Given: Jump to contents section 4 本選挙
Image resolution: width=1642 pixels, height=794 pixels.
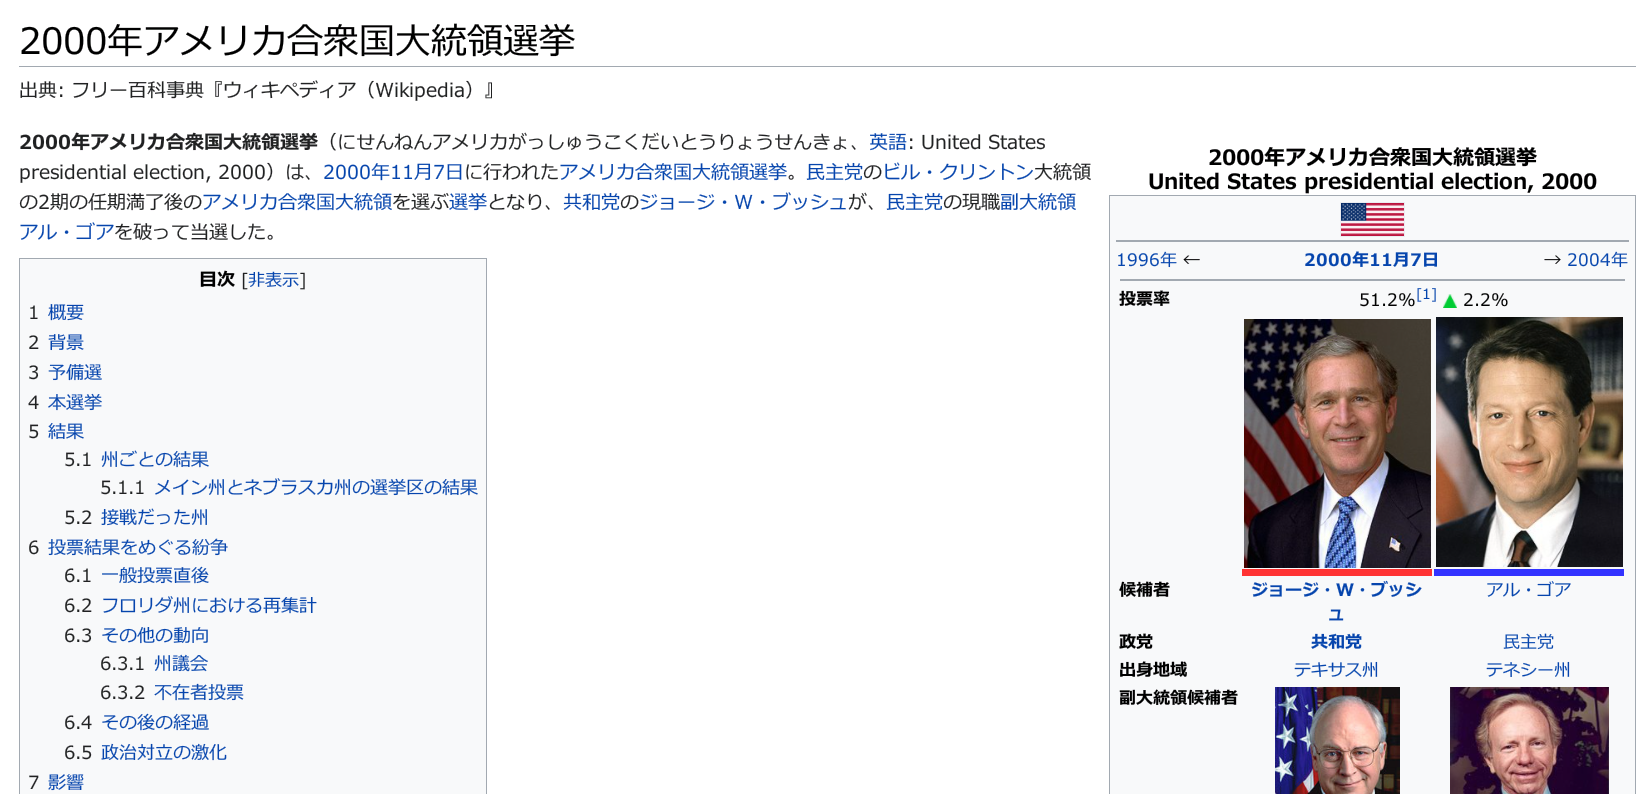Looking at the screenshot, I should click(x=65, y=403).
